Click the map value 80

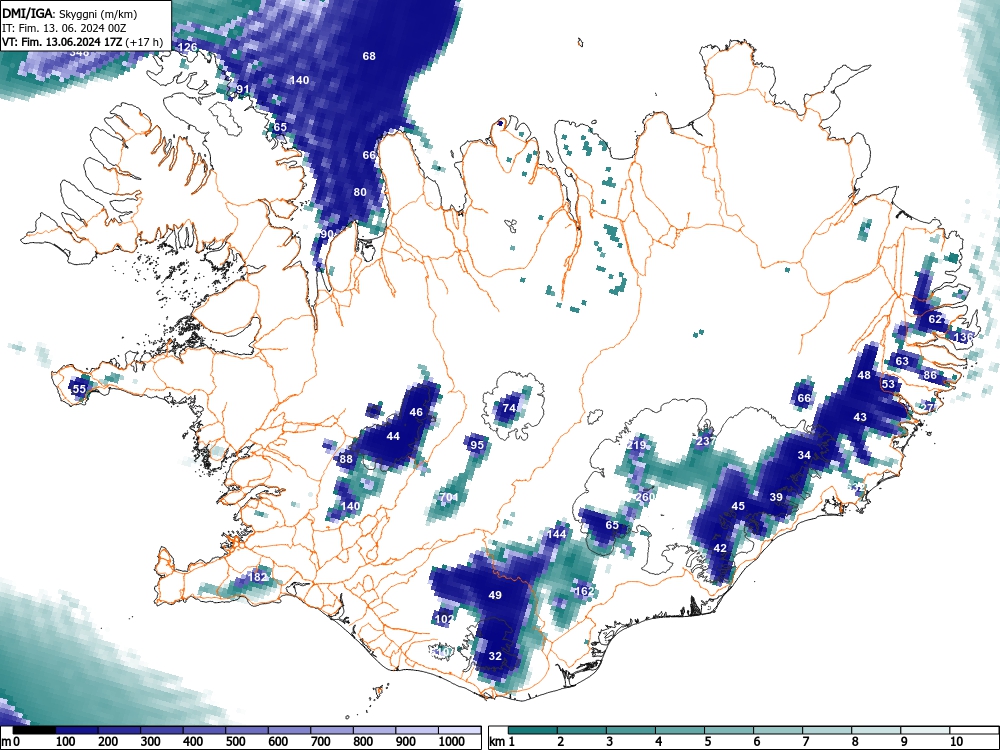pyautogui.click(x=360, y=192)
